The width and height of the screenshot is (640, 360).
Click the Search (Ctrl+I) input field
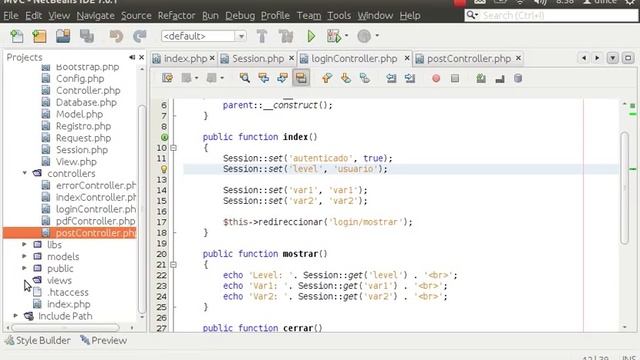[551, 16]
